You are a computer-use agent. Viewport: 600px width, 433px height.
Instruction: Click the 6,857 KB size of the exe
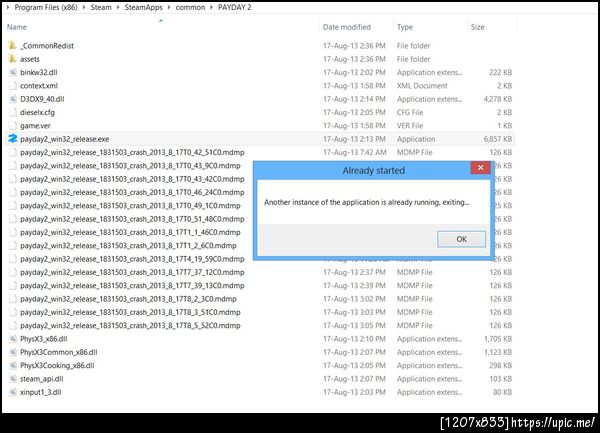coord(498,139)
